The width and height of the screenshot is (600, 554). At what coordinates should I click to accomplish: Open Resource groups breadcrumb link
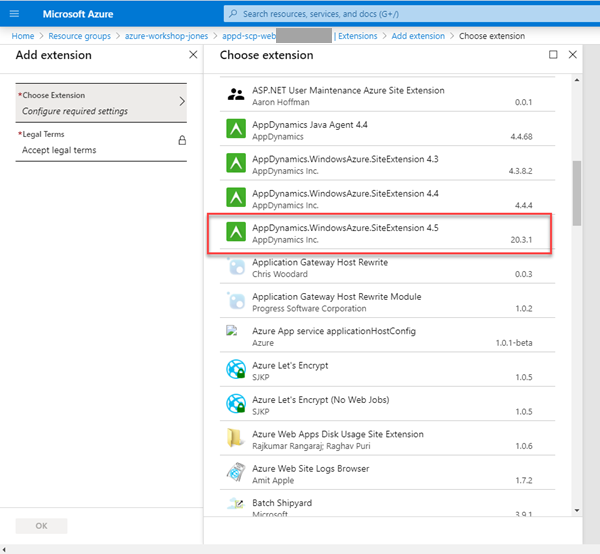[x=79, y=36]
